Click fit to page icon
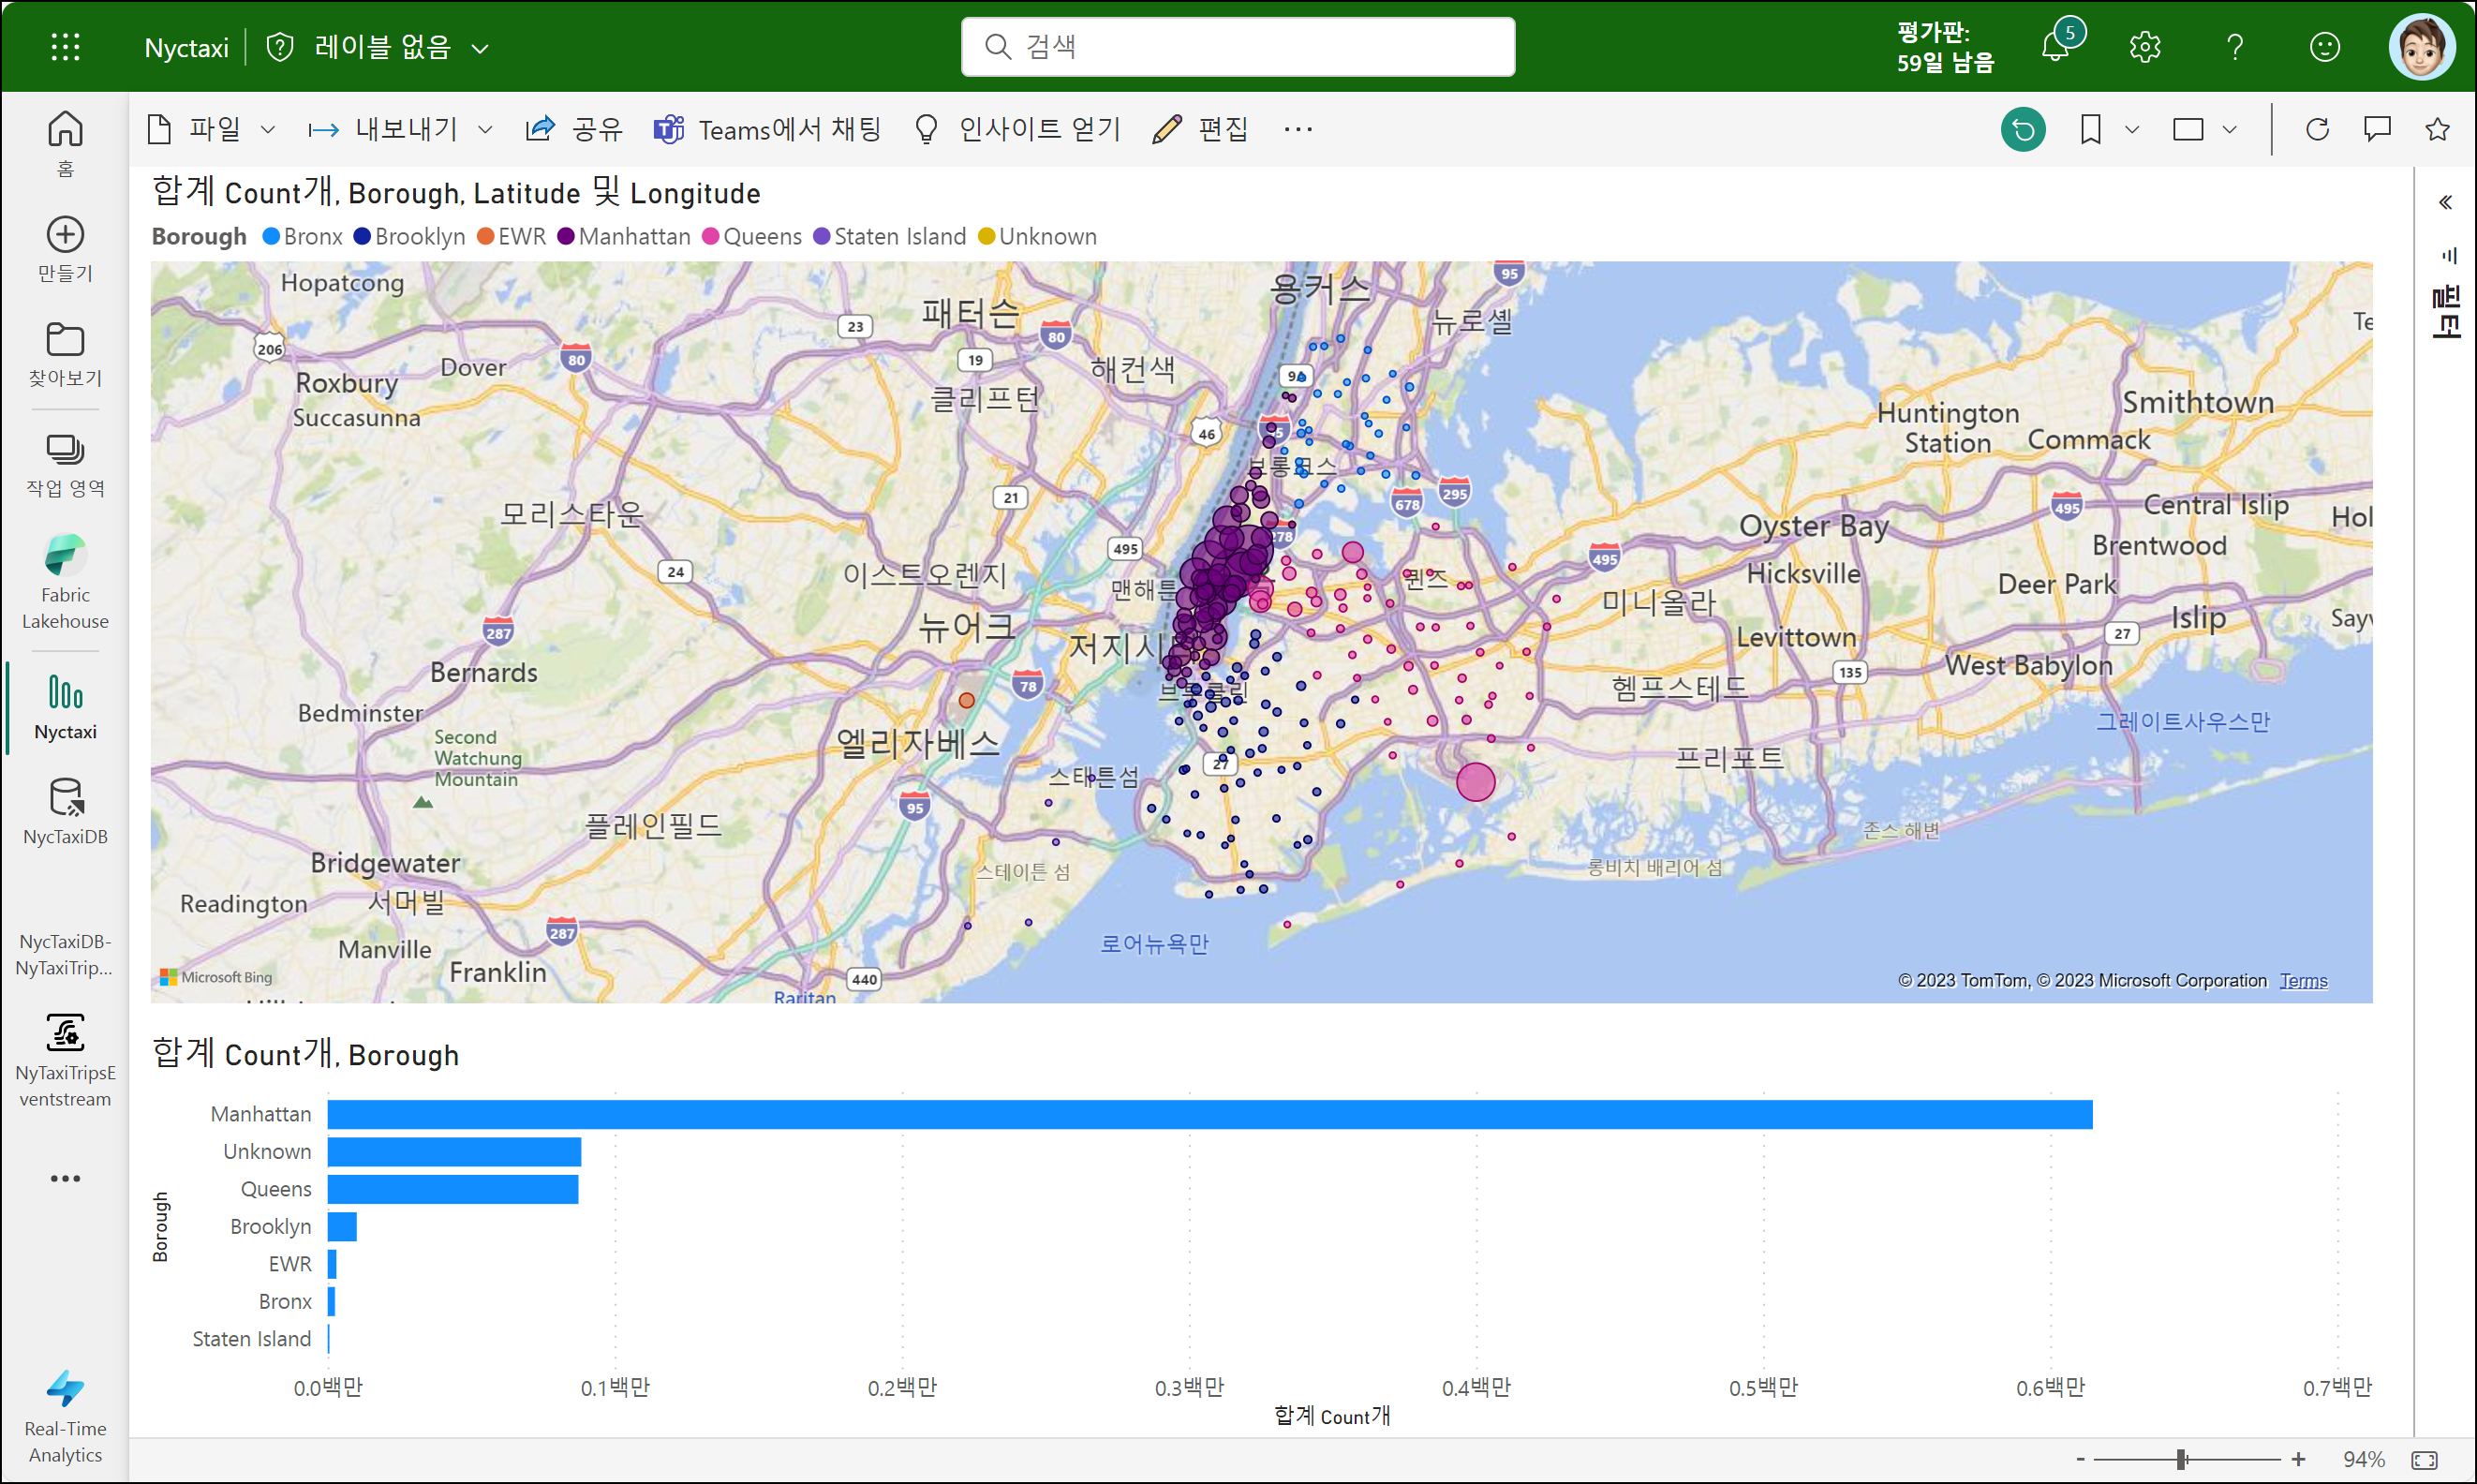Image resolution: width=2477 pixels, height=1484 pixels. [2424, 1460]
